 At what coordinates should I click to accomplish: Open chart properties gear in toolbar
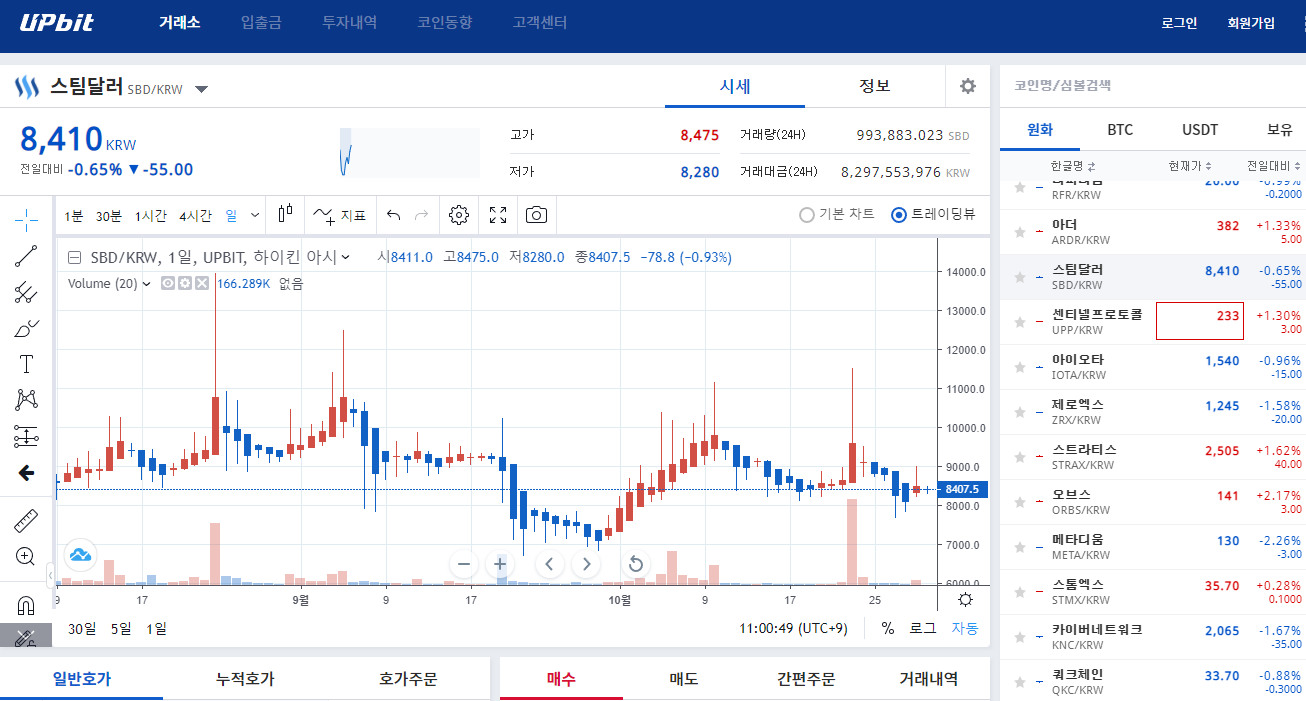coord(459,215)
